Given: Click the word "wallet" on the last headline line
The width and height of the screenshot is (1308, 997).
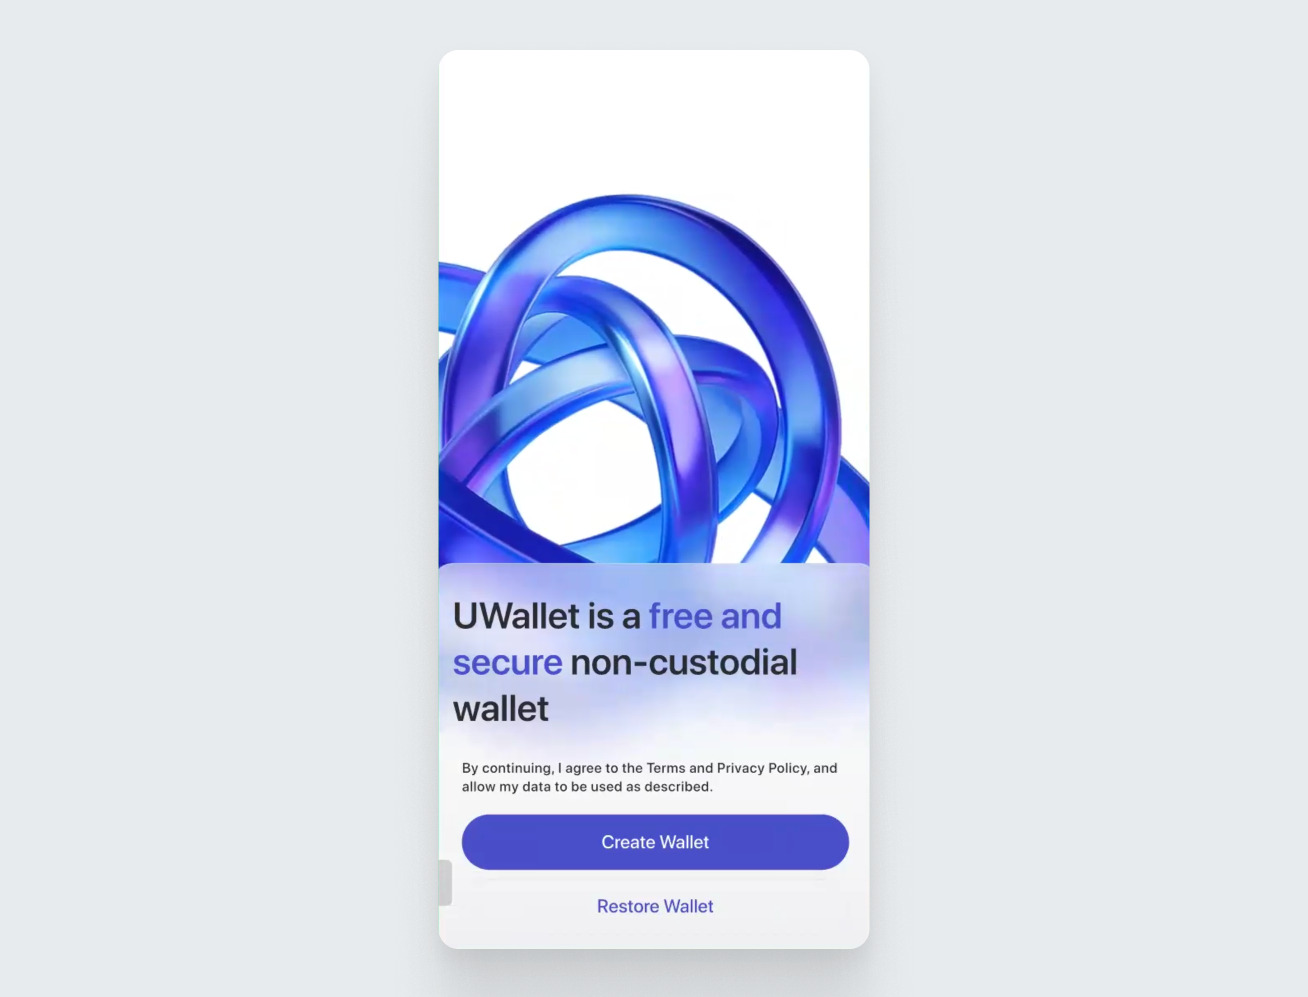Looking at the screenshot, I should pyautogui.click(x=501, y=708).
